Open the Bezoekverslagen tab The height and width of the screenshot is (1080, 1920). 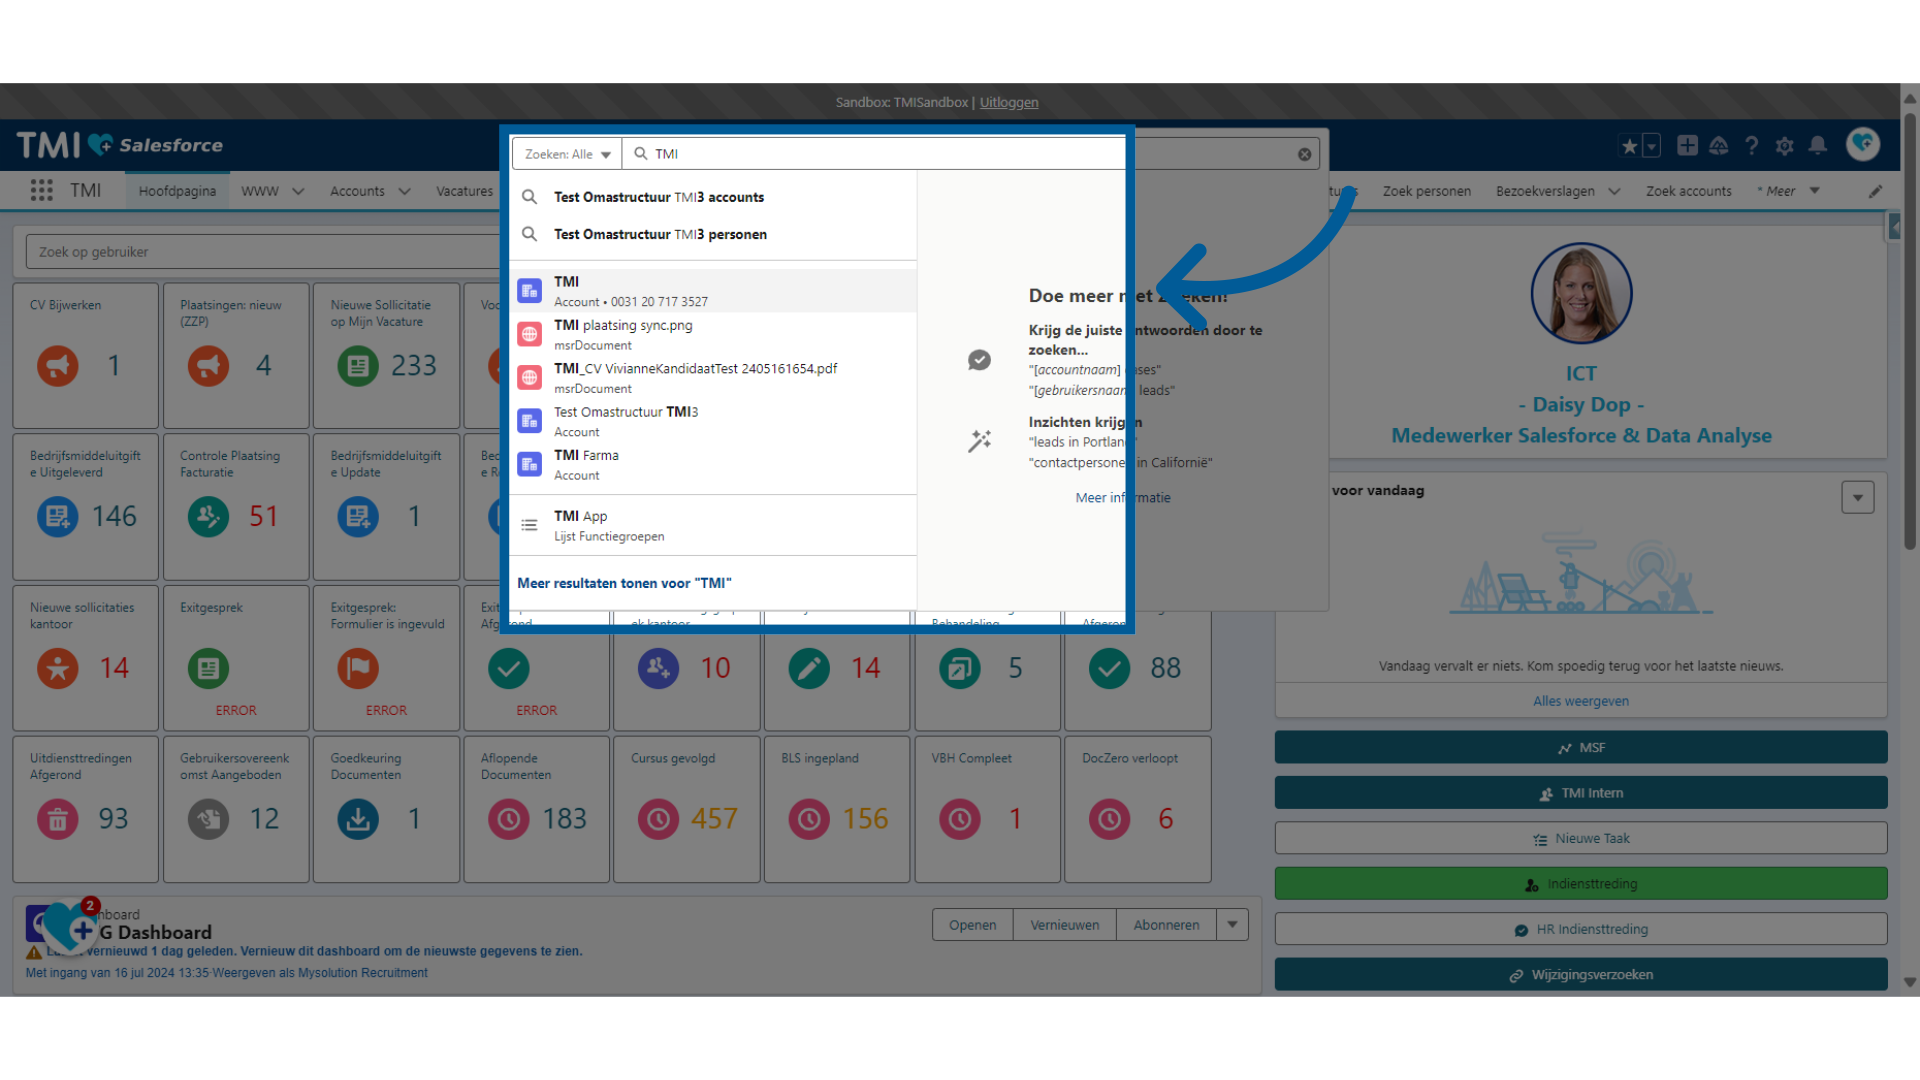click(x=1545, y=191)
